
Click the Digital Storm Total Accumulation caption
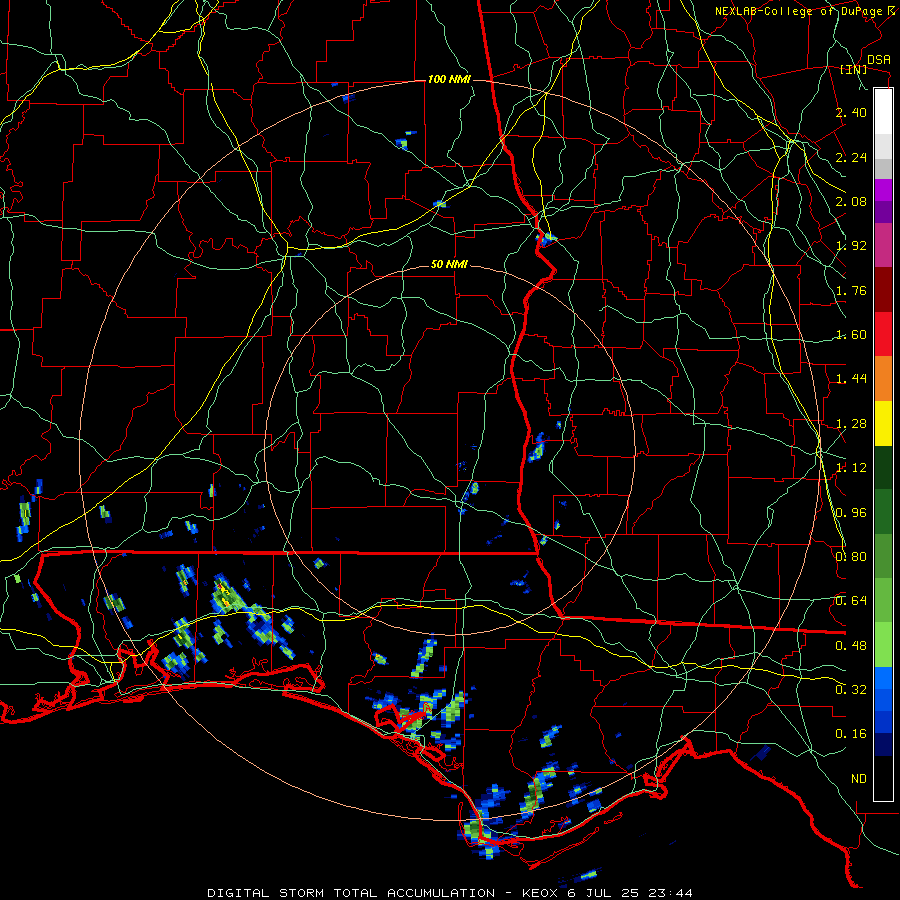449,893
